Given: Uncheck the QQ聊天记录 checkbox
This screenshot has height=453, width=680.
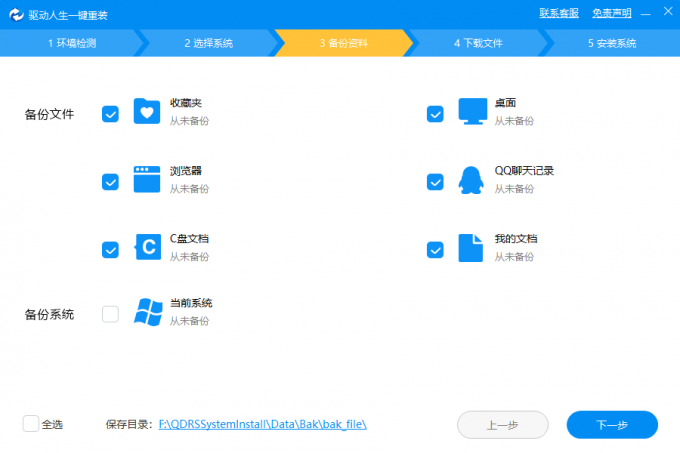Looking at the screenshot, I should (435, 182).
